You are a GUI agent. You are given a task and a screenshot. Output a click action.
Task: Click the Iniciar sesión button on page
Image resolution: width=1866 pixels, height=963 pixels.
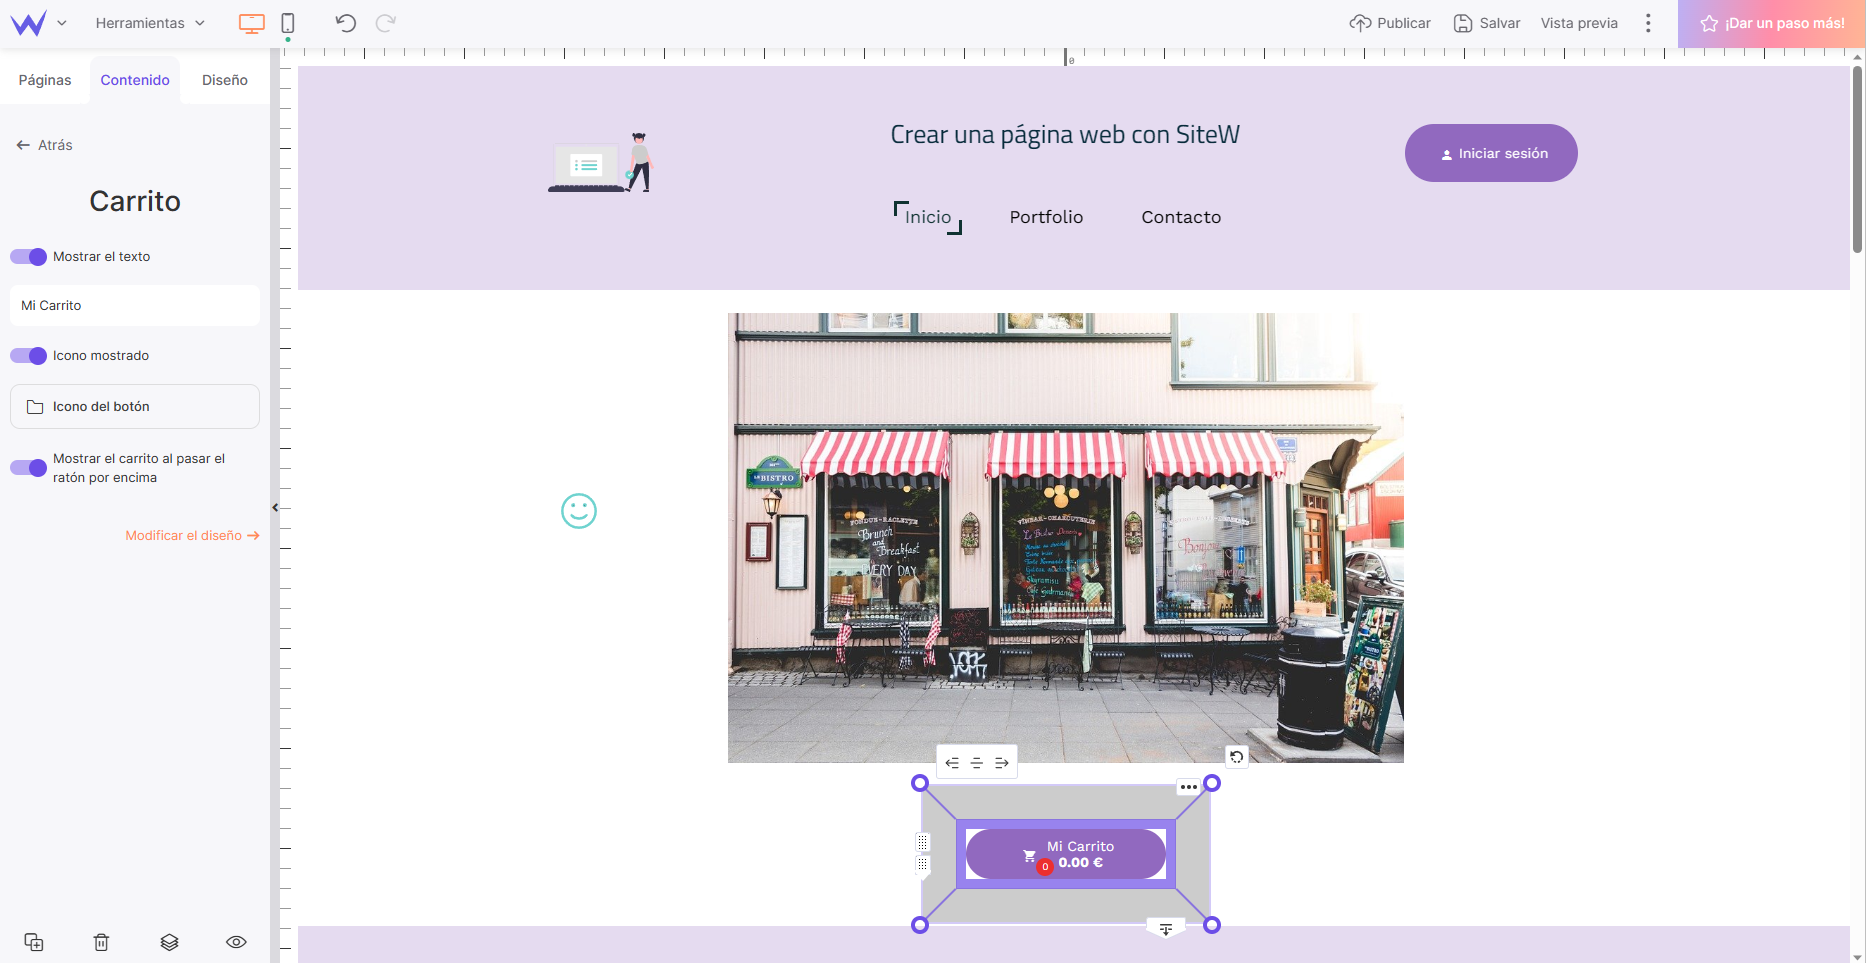[1491, 153]
